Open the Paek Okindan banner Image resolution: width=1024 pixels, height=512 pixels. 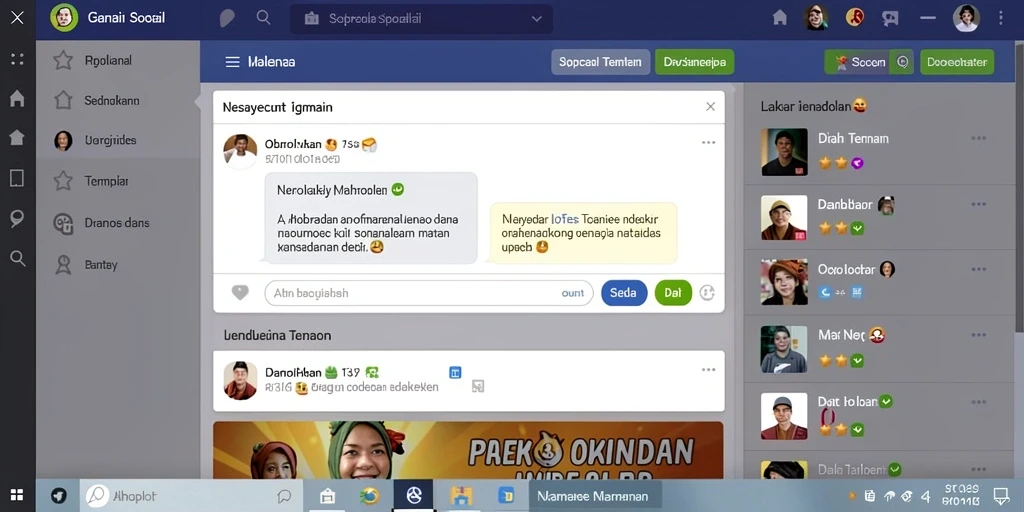[x=468, y=450]
